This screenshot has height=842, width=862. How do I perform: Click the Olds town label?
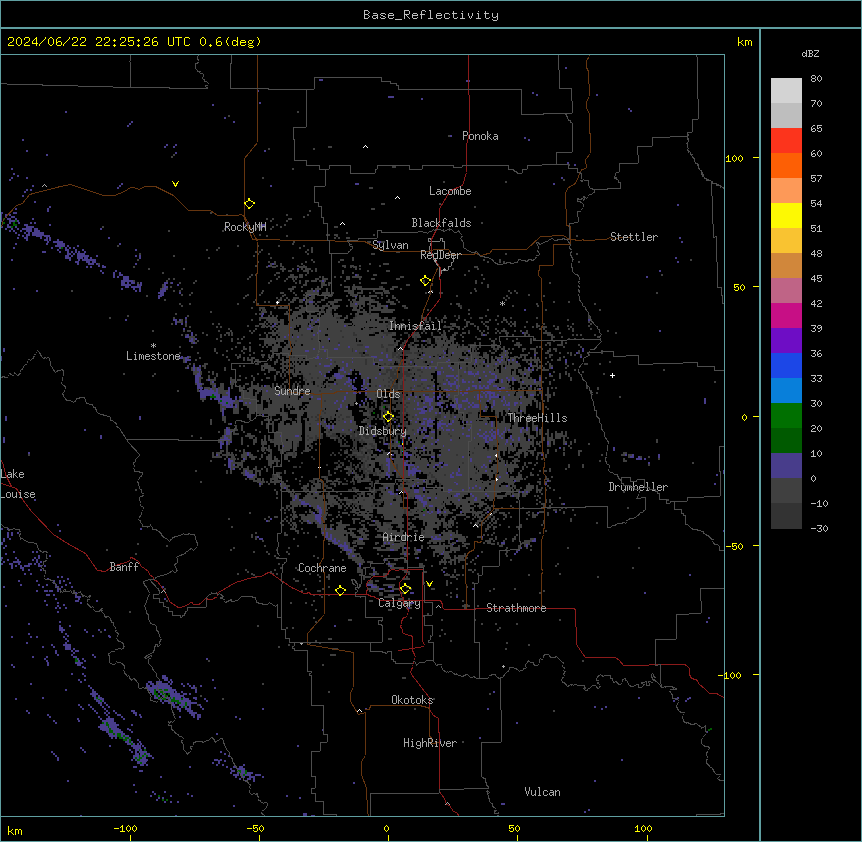388,394
